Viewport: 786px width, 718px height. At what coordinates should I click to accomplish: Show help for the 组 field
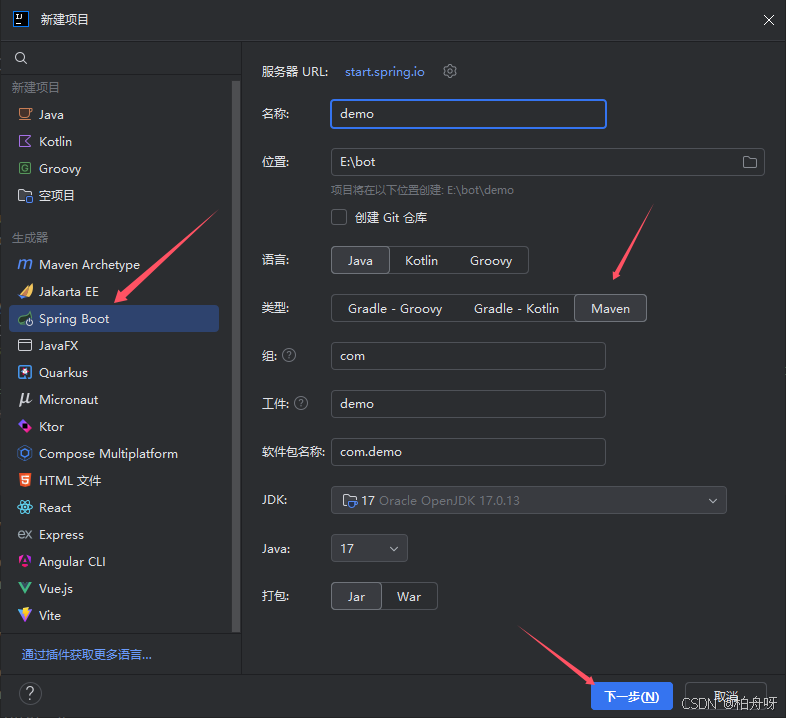click(x=289, y=355)
